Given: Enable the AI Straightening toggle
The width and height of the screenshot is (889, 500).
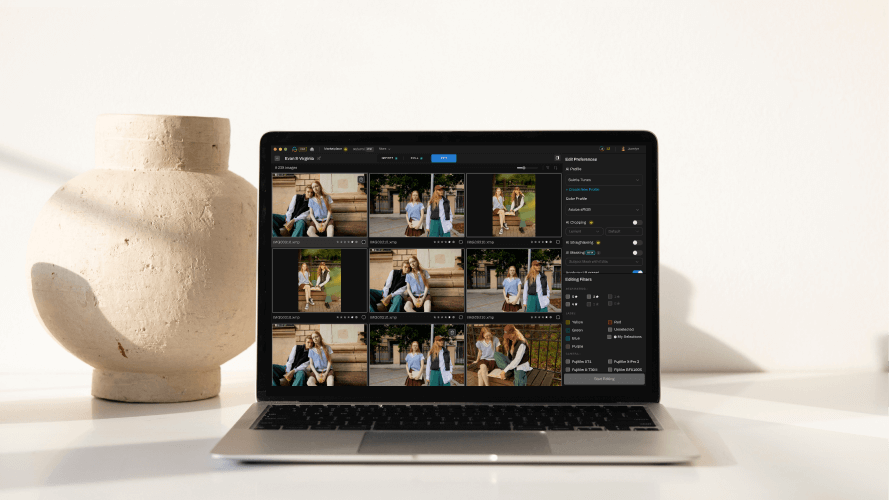Looking at the screenshot, I should 636,242.
